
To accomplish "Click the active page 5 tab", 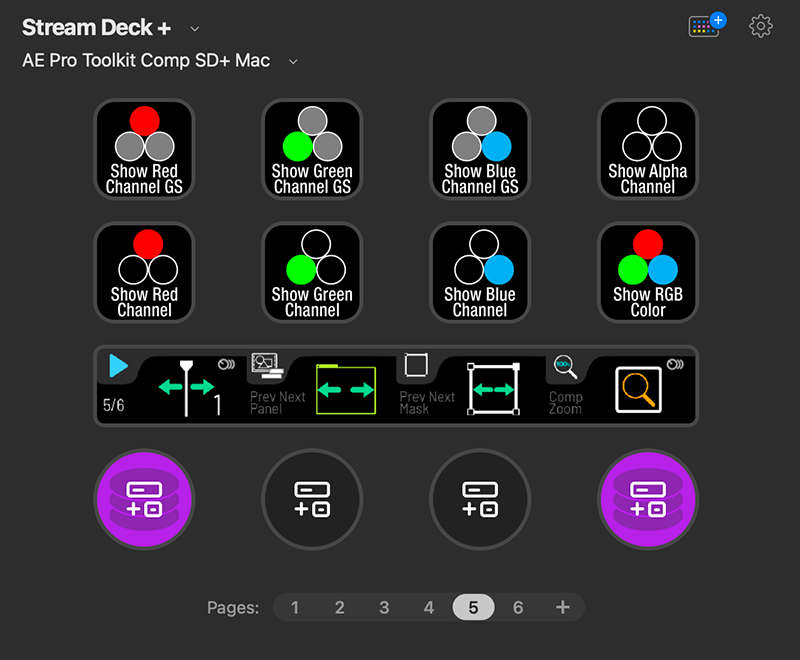I will coord(473,607).
